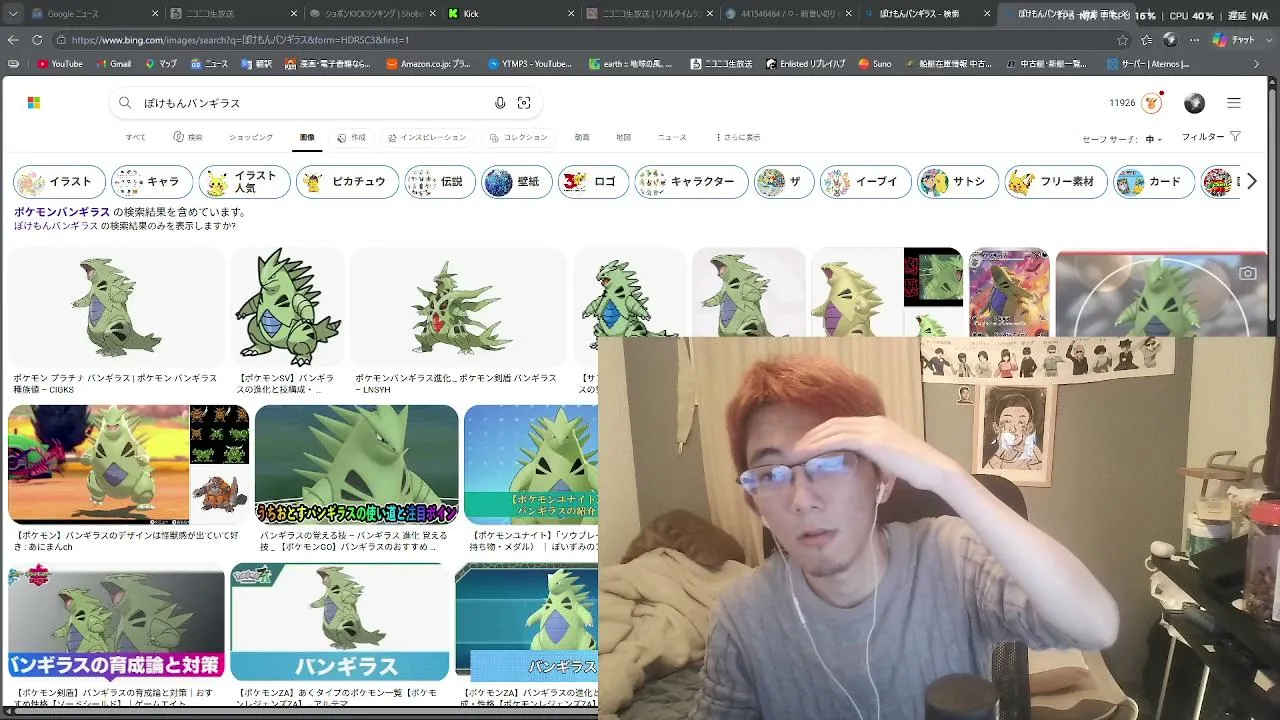Open the Suno bookmark
Viewport: 1280px width, 720px height.
[875, 64]
